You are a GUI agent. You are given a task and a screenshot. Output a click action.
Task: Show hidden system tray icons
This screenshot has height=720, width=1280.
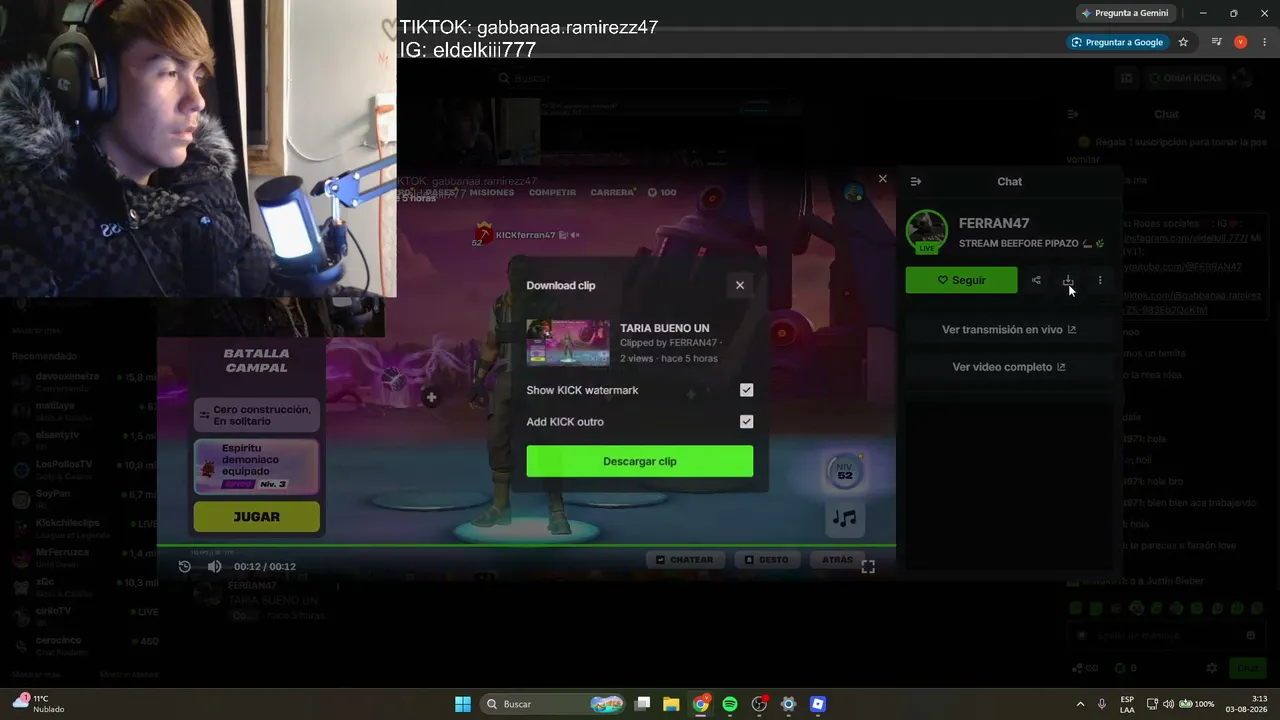(1080, 704)
